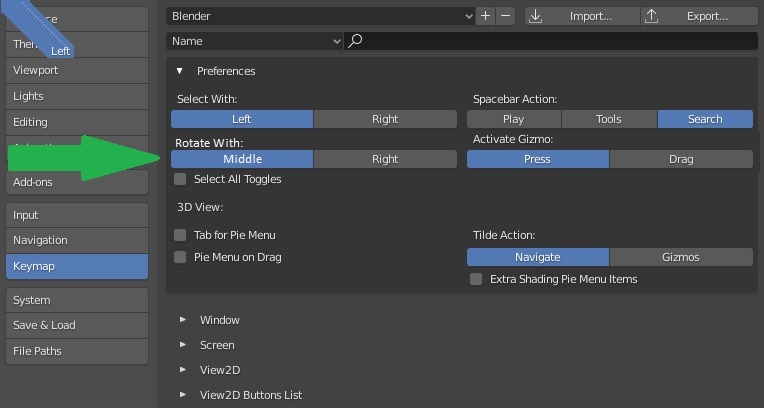Image resolution: width=764 pixels, height=408 pixels.
Task: Expand the Screen keymap section
Action: click(183, 345)
